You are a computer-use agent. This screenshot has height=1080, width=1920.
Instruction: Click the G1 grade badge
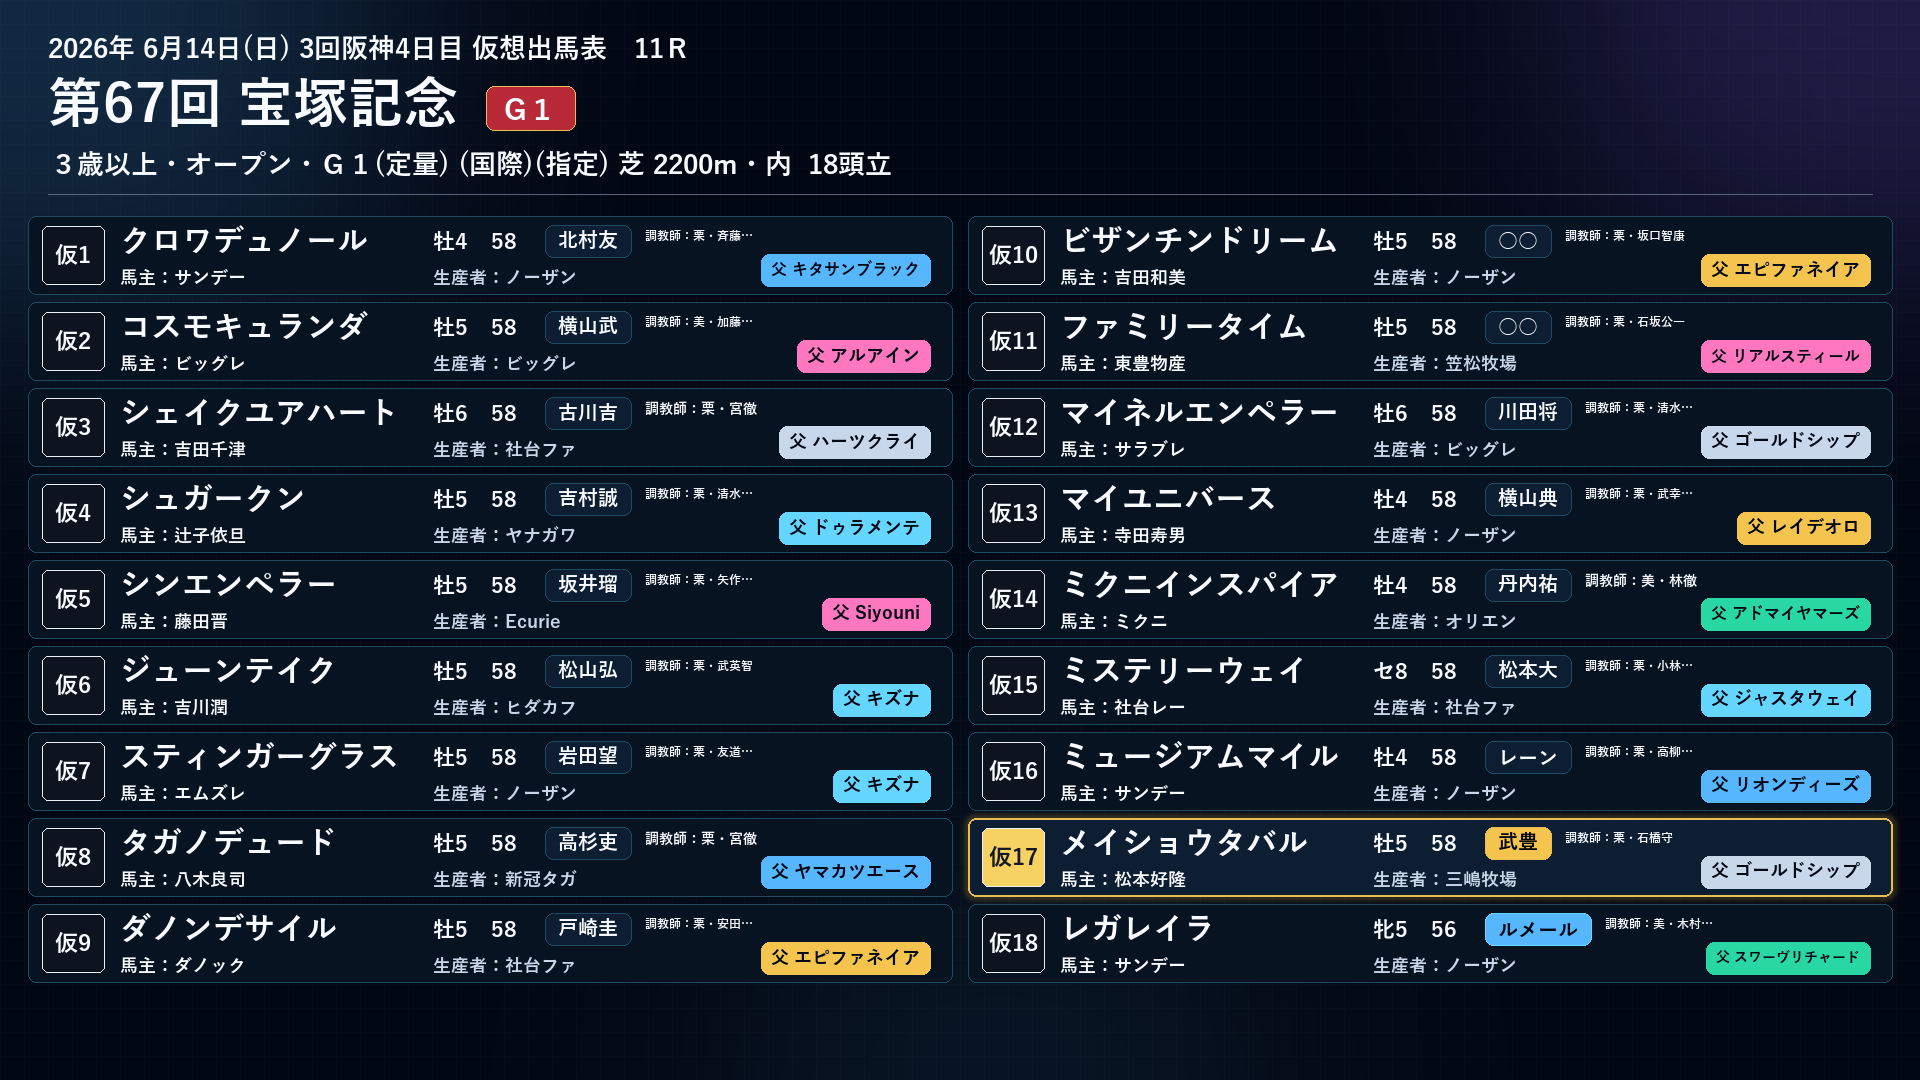(x=530, y=108)
